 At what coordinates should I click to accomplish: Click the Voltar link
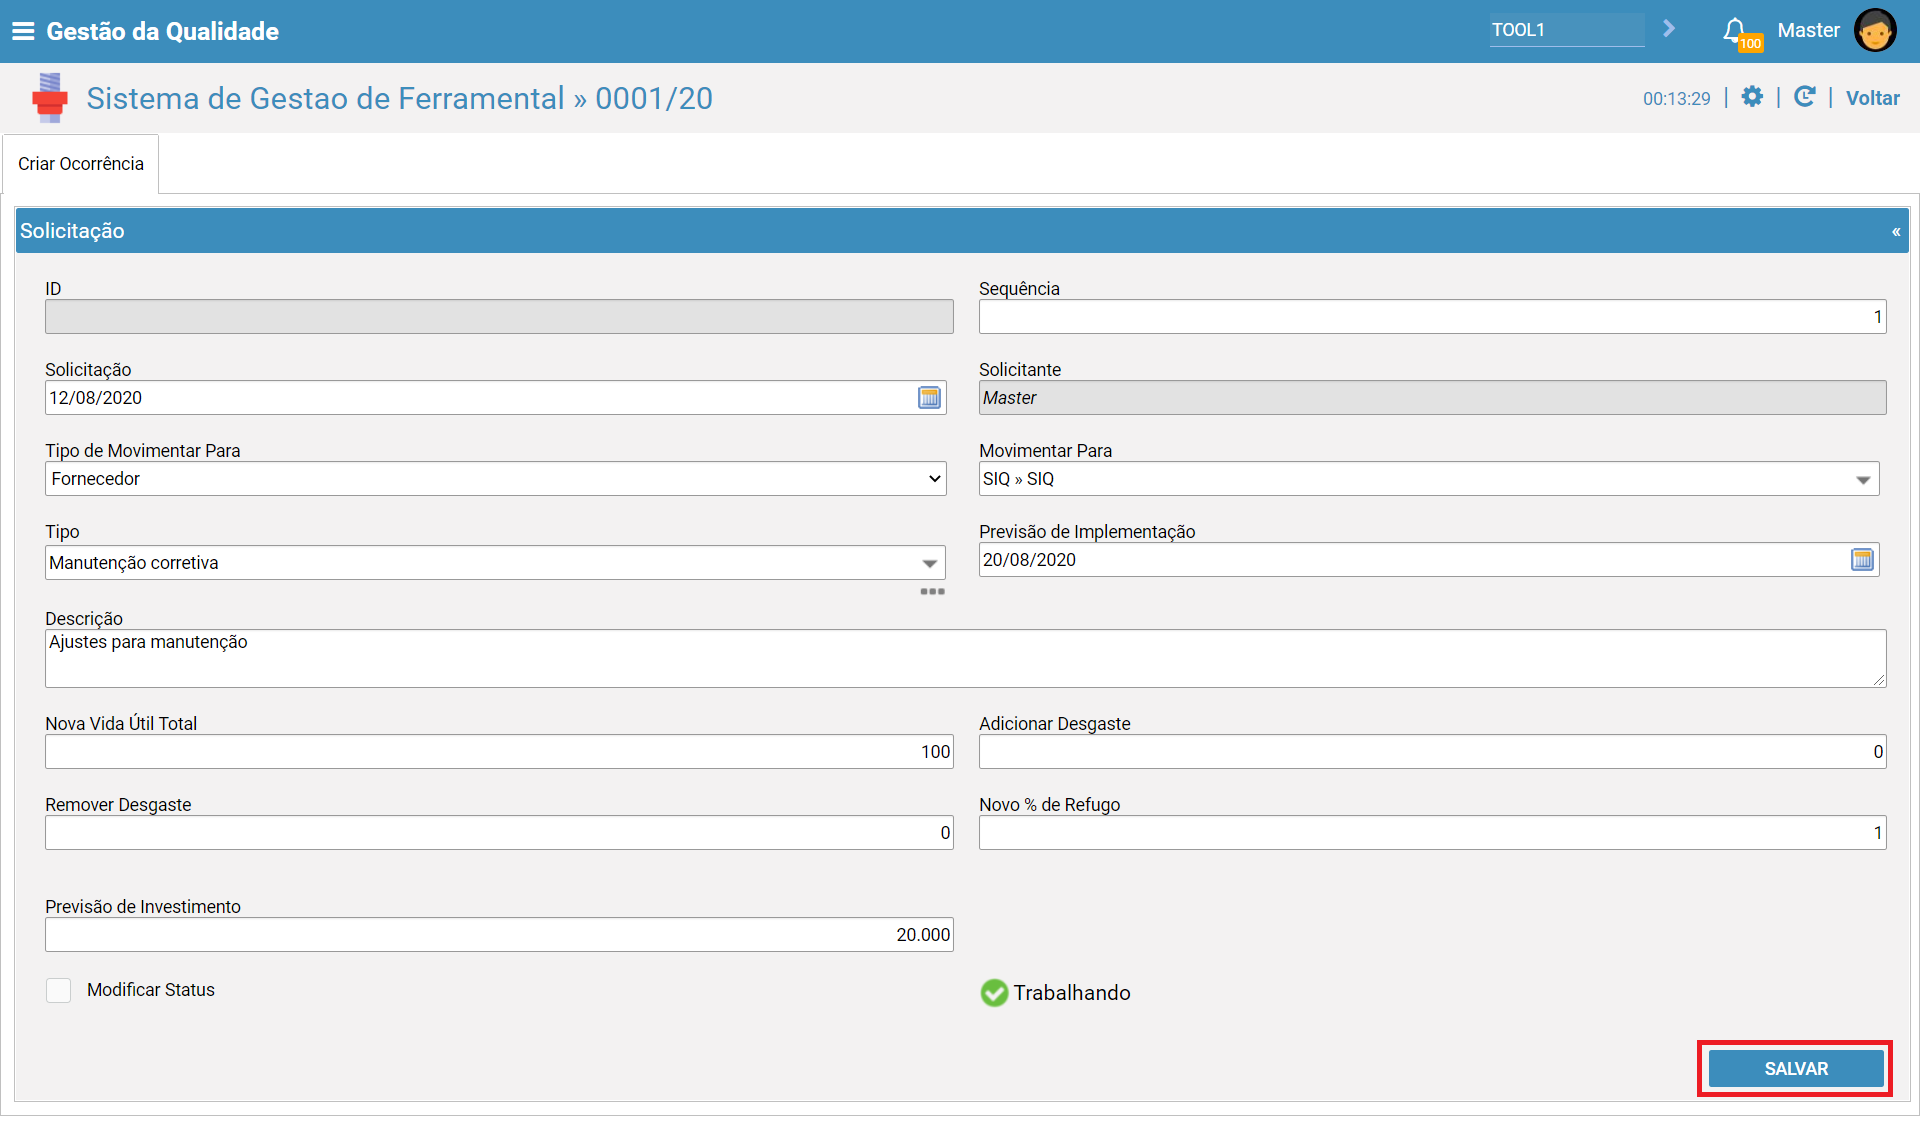click(x=1872, y=98)
